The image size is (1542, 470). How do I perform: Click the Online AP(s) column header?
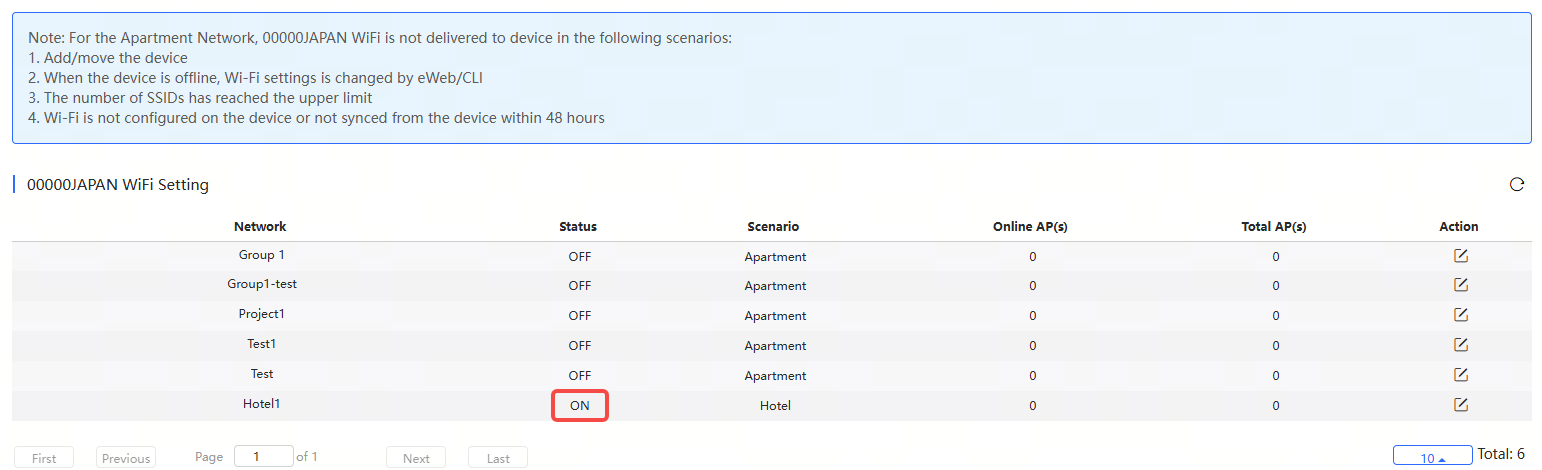coord(1030,226)
